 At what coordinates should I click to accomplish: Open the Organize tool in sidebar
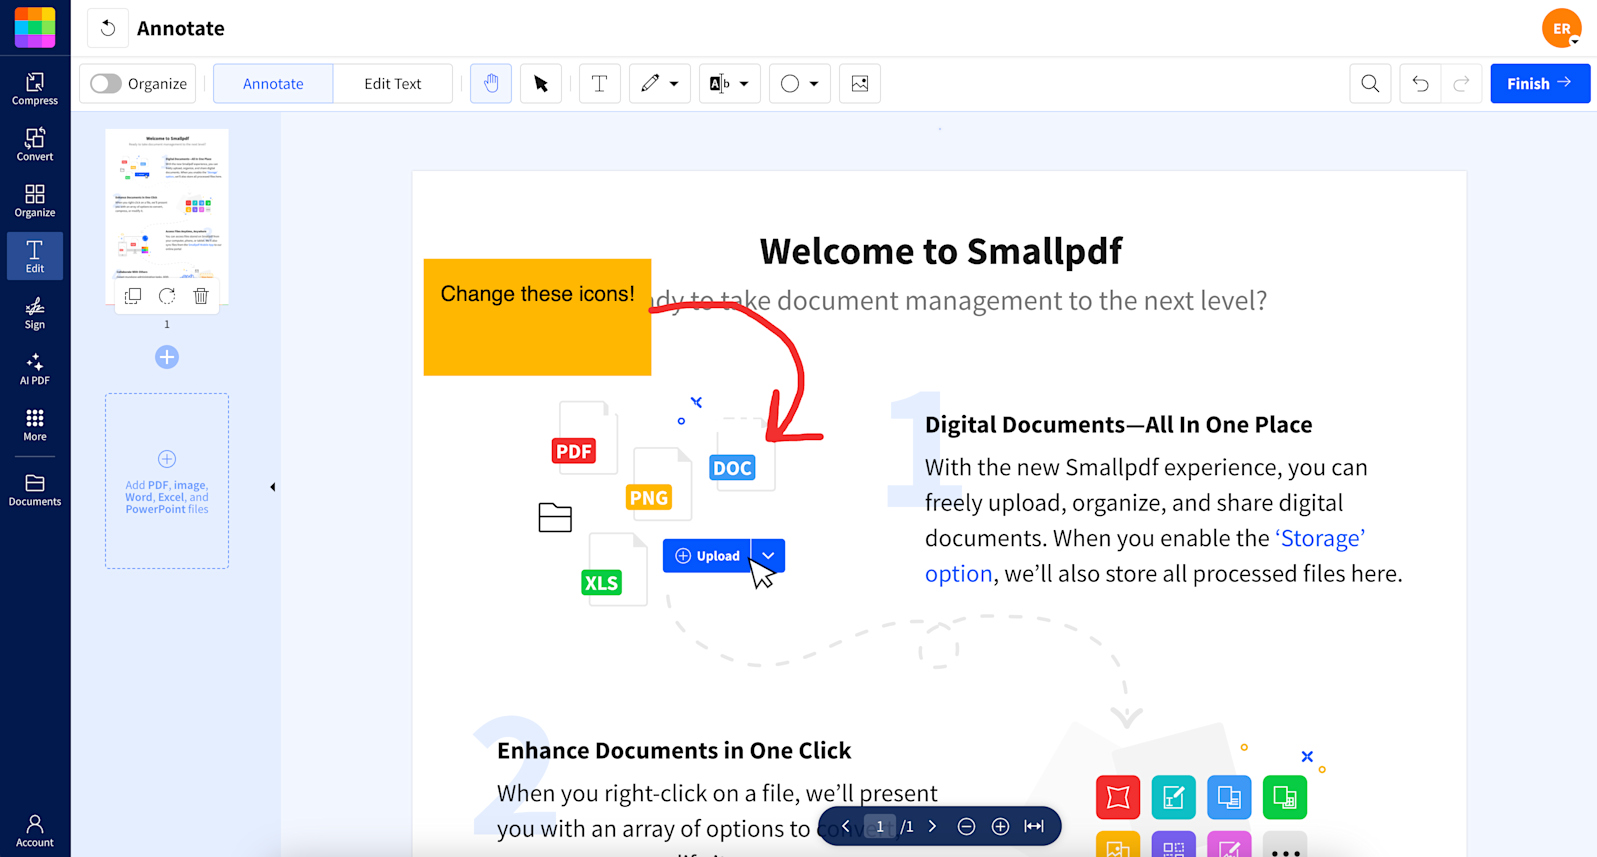[35, 200]
